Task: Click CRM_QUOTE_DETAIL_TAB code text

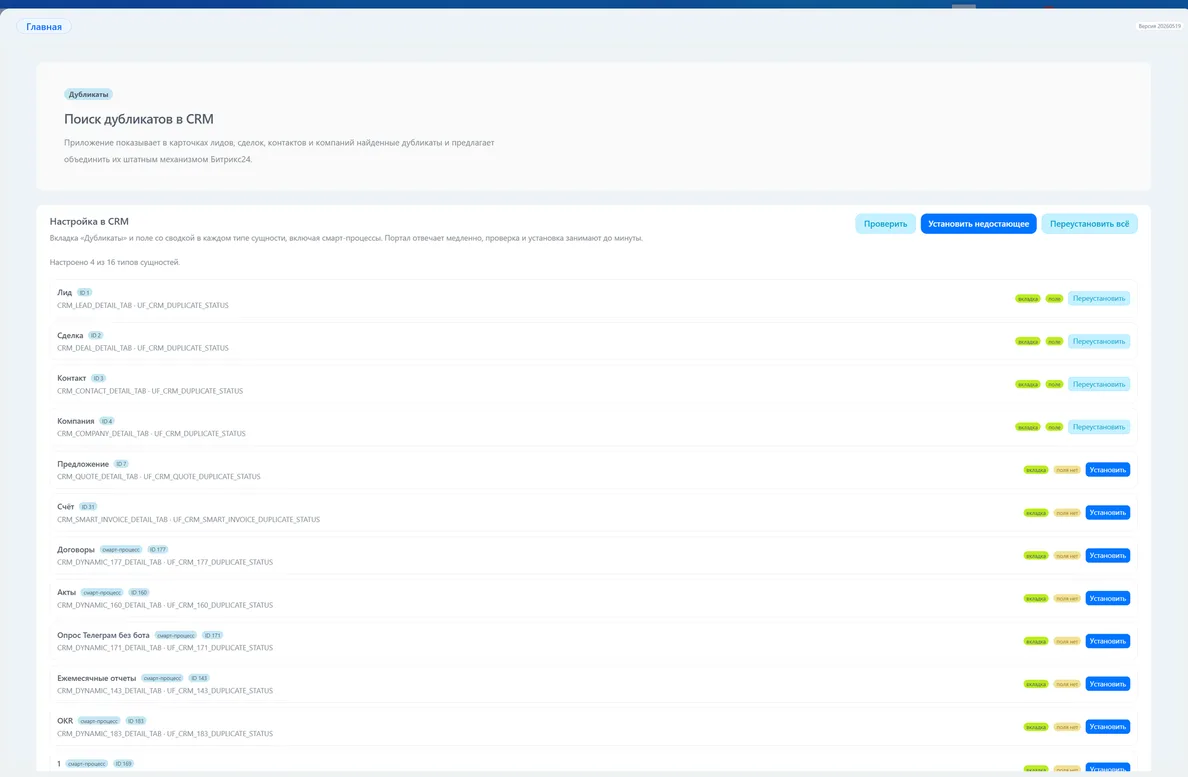Action: (x=98, y=476)
